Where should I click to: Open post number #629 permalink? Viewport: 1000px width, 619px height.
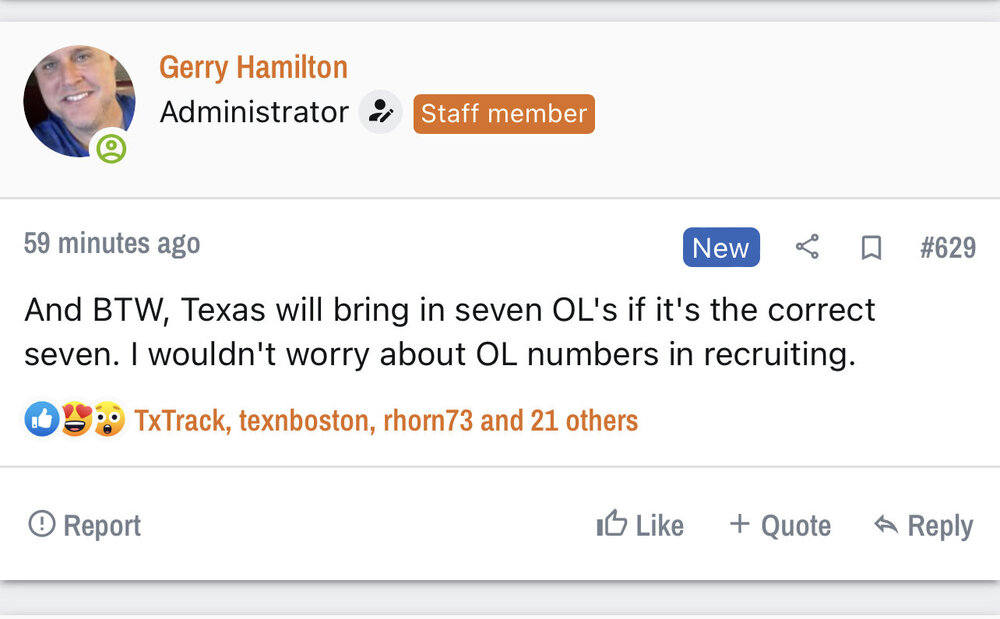pos(947,248)
